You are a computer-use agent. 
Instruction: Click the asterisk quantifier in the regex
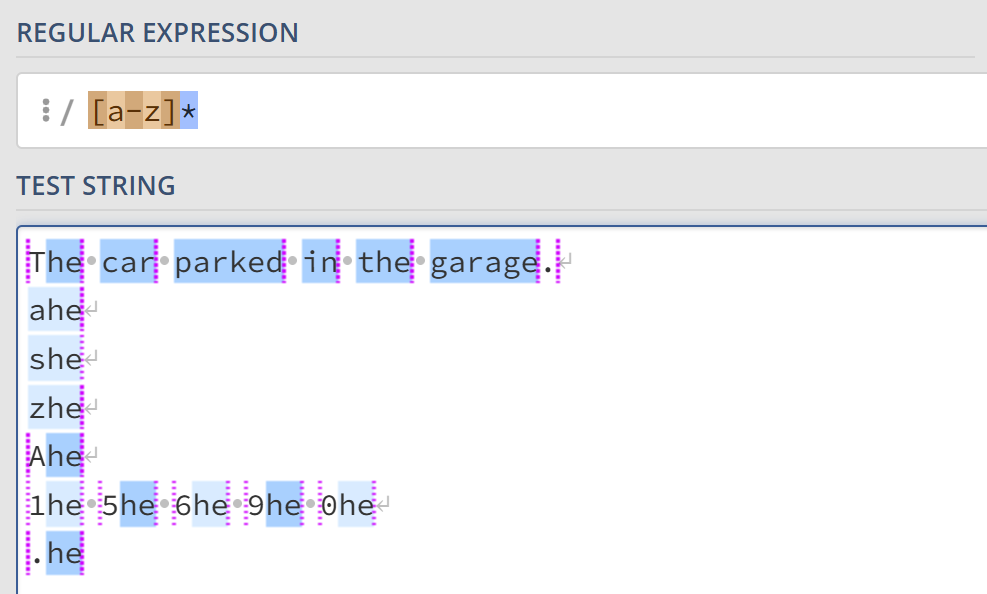pyautogui.click(x=189, y=111)
